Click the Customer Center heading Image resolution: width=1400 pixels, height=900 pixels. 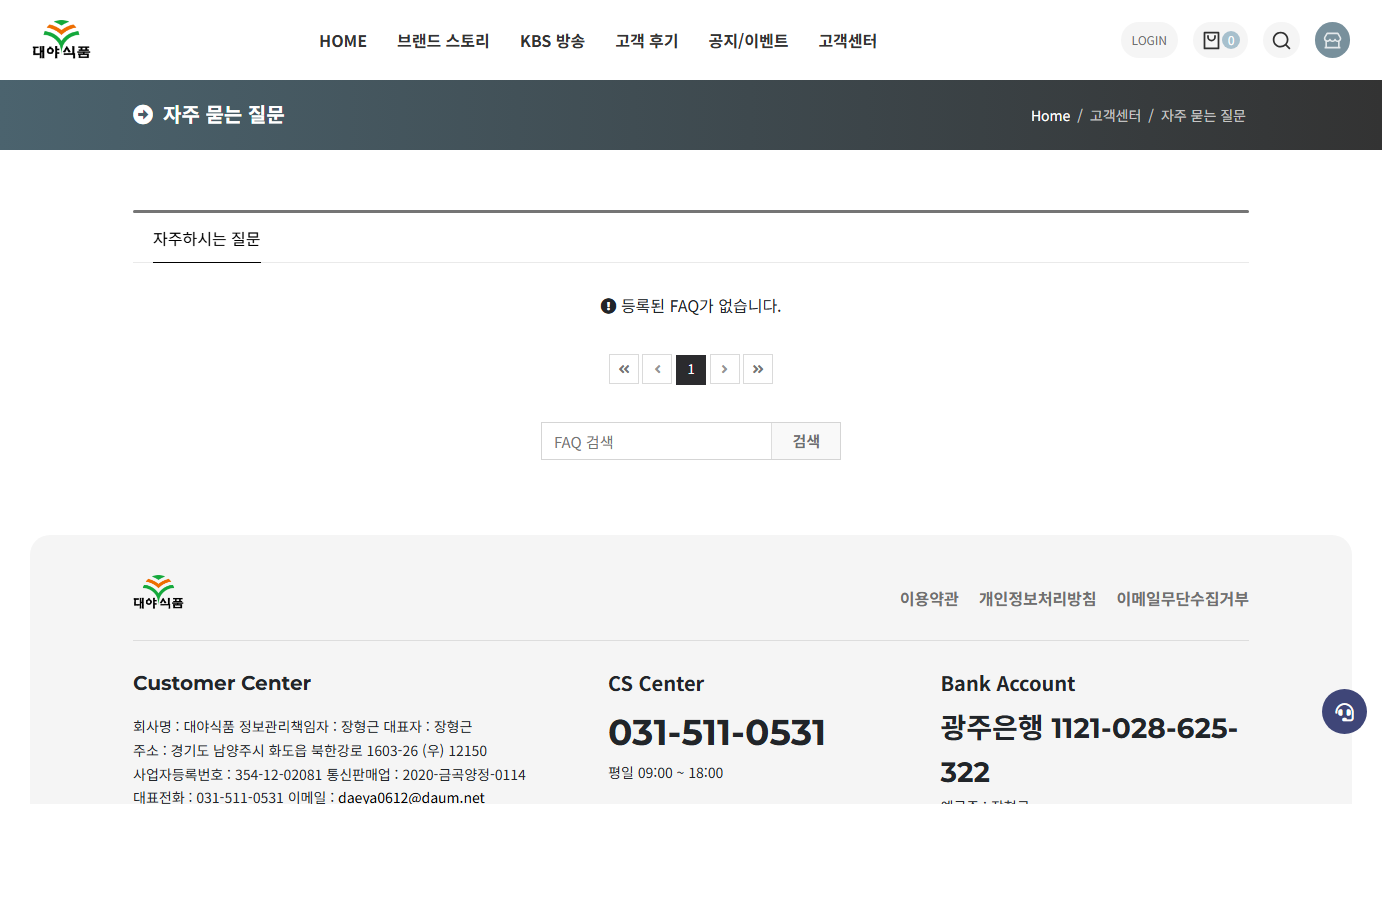[222, 683]
